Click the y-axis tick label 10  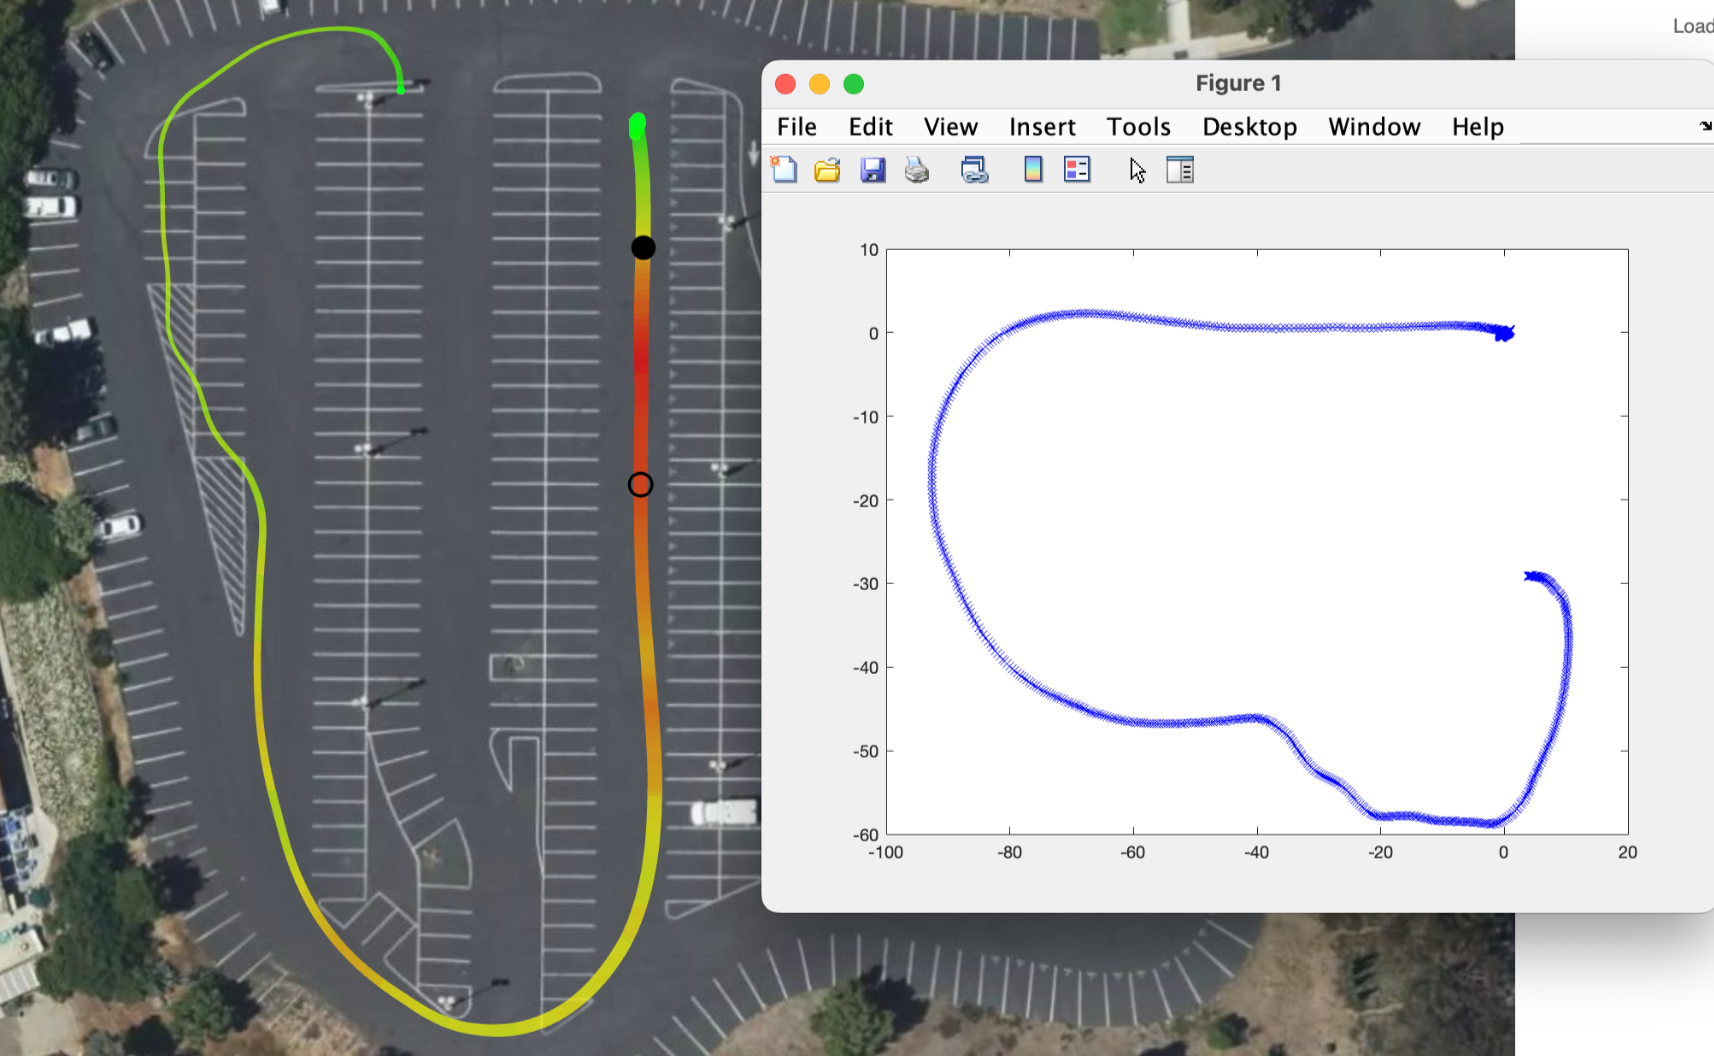(869, 250)
